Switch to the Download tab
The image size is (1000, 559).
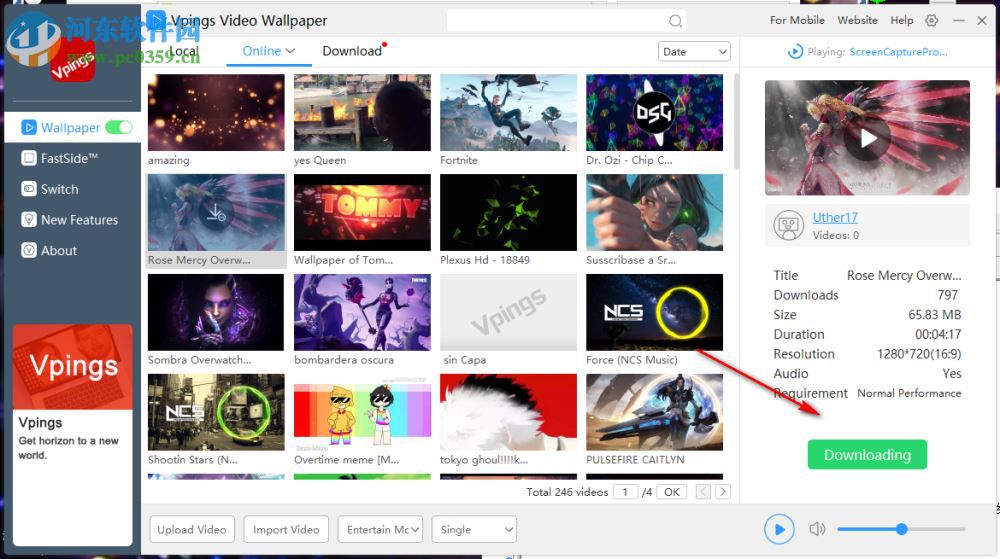(352, 51)
